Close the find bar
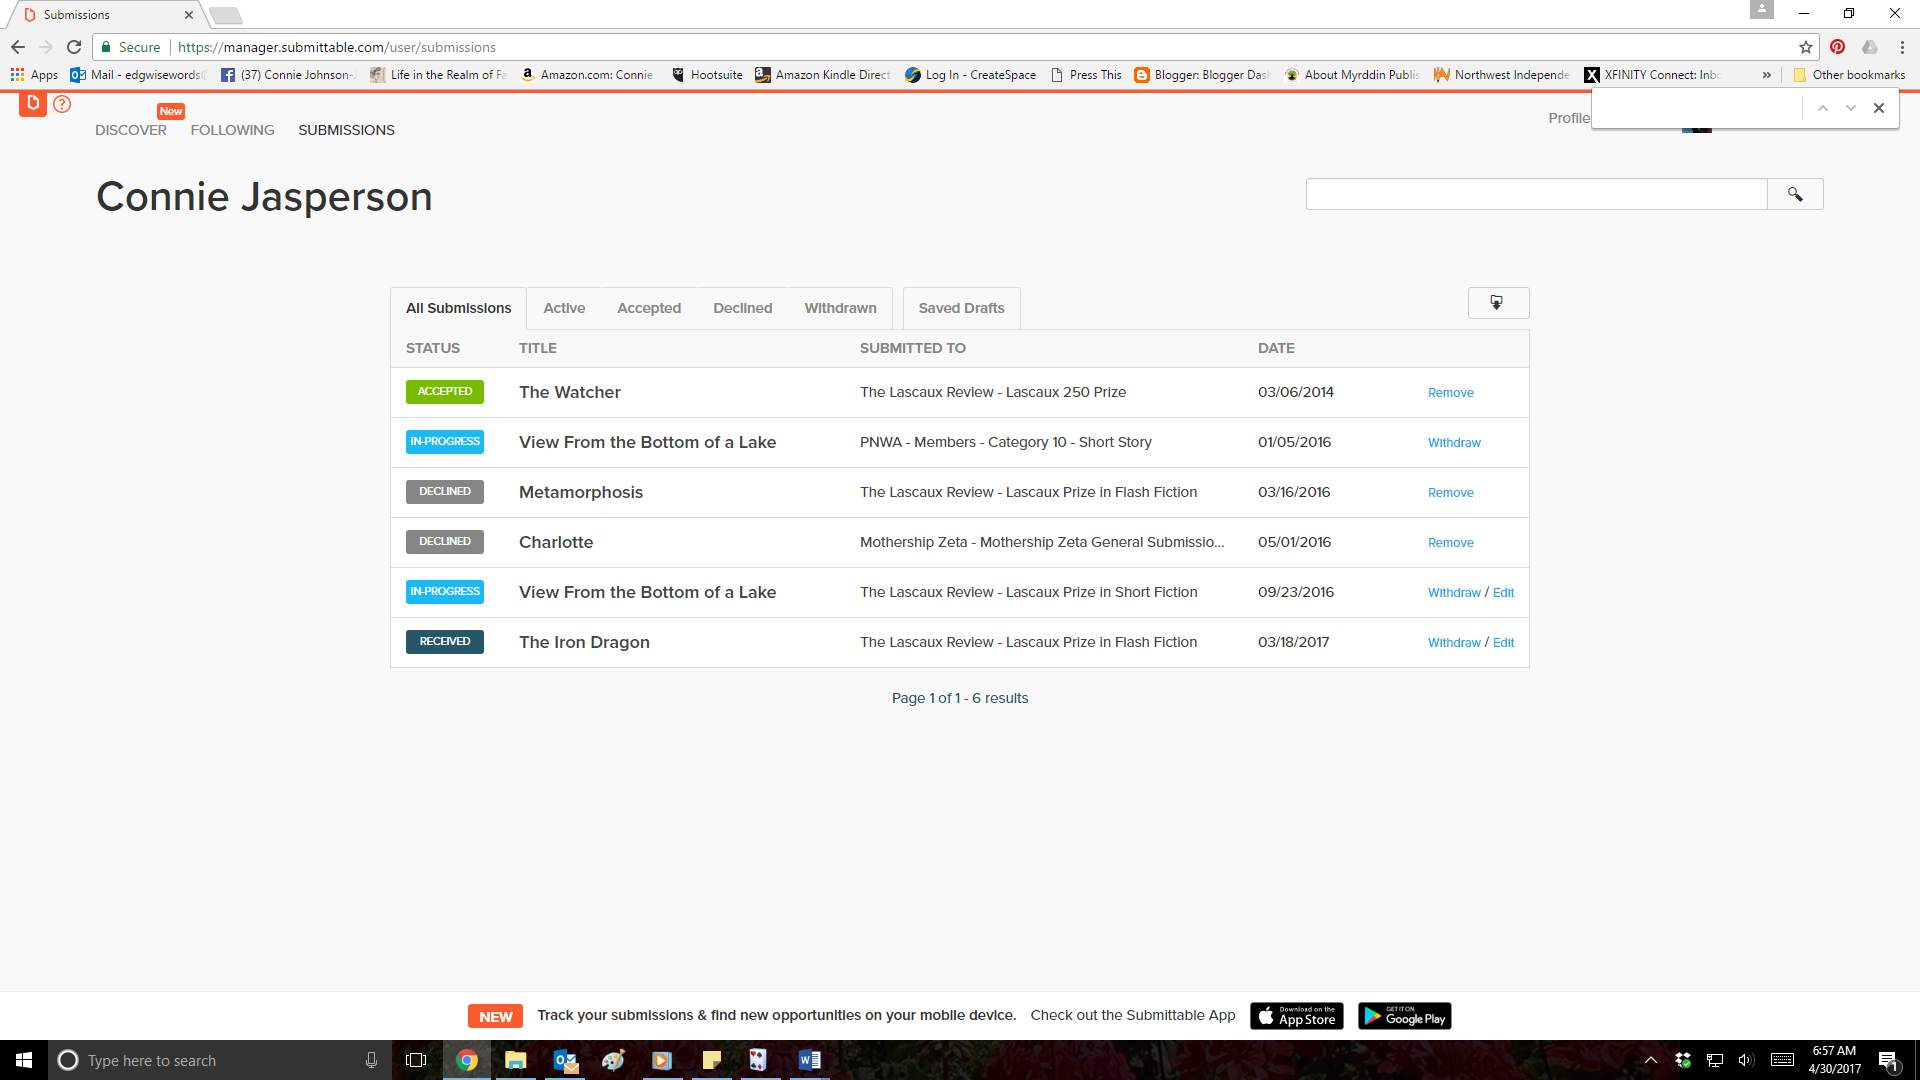Image resolution: width=1920 pixels, height=1080 pixels. [x=1879, y=108]
